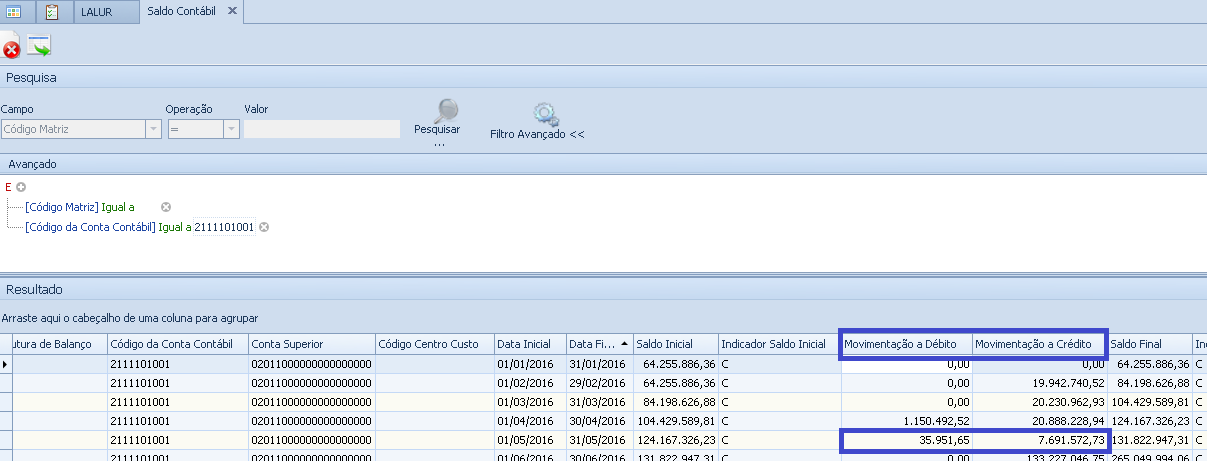Open the Operação dropdown
The width and height of the screenshot is (1207, 466).
click(x=231, y=129)
